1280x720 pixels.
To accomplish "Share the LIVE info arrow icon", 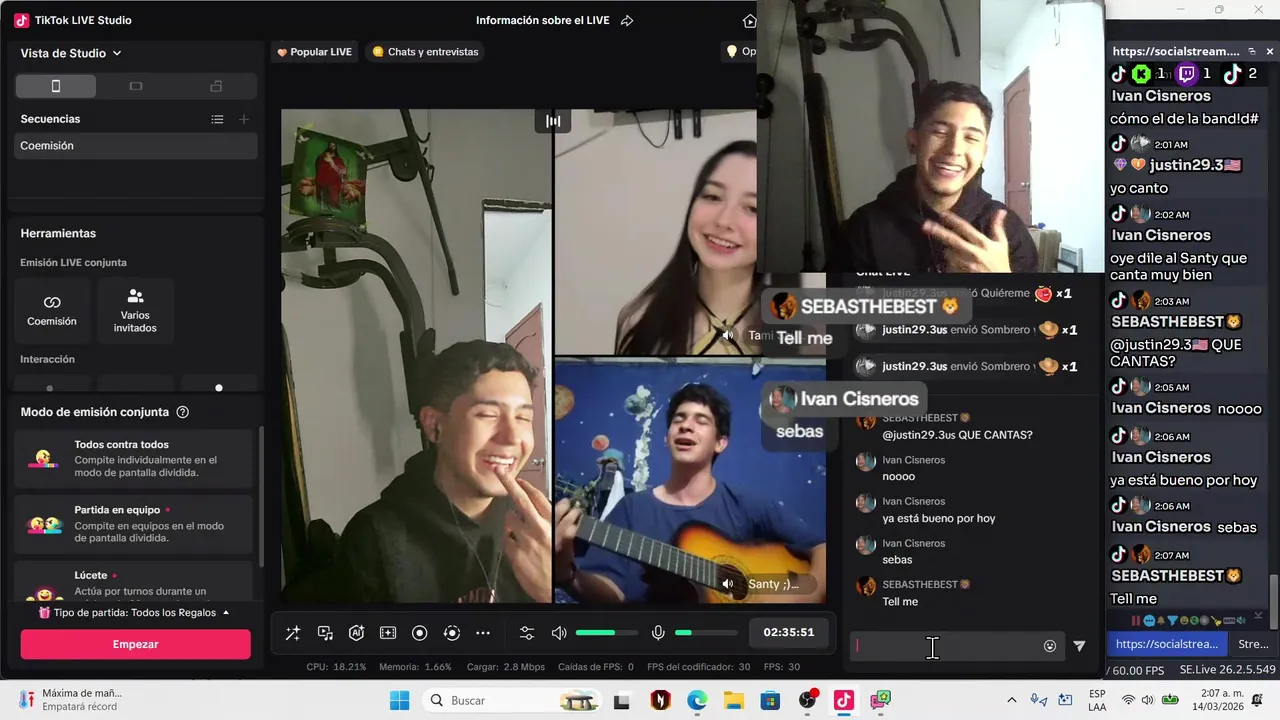I will pyautogui.click(x=627, y=20).
